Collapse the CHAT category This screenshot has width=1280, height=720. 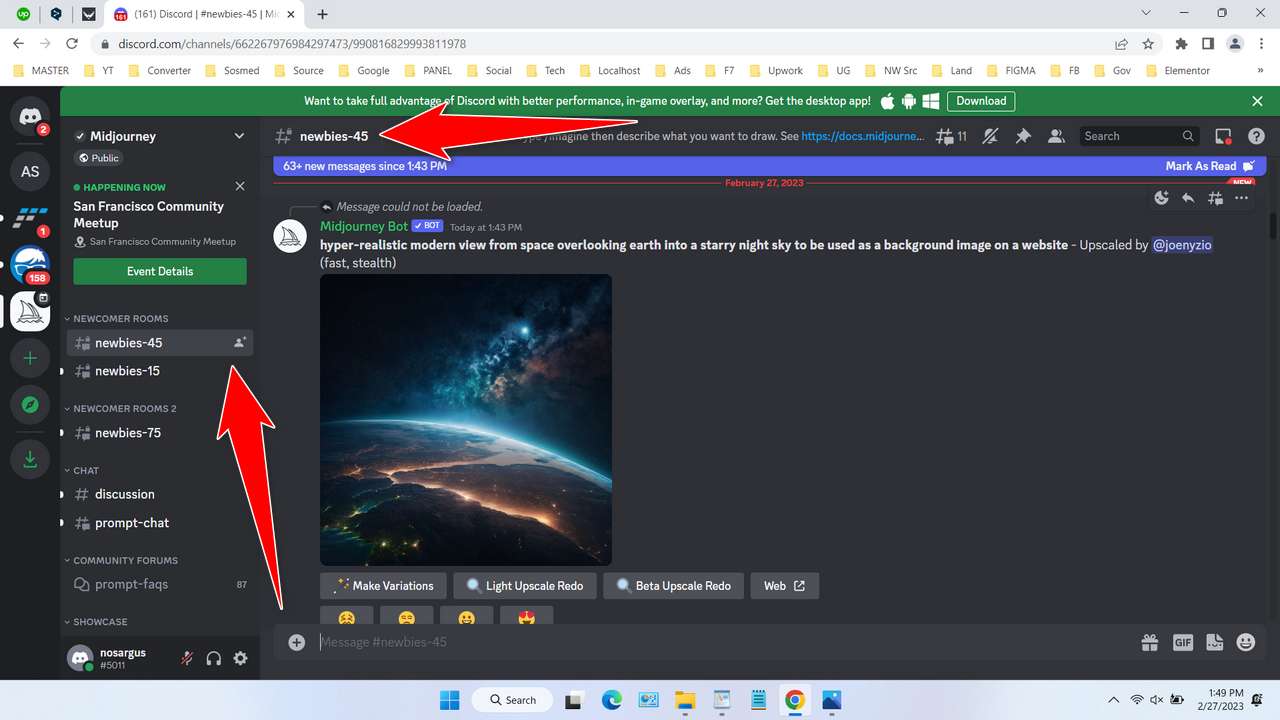(x=86, y=470)
